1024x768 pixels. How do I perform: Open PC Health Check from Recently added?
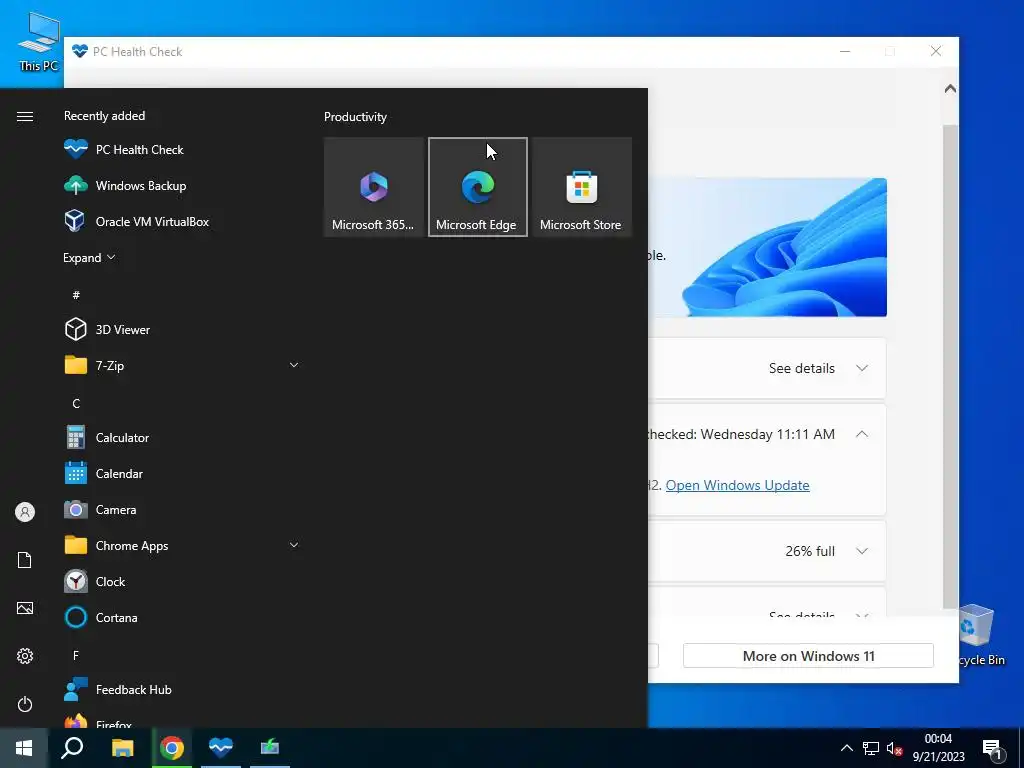tap(183, 150)
